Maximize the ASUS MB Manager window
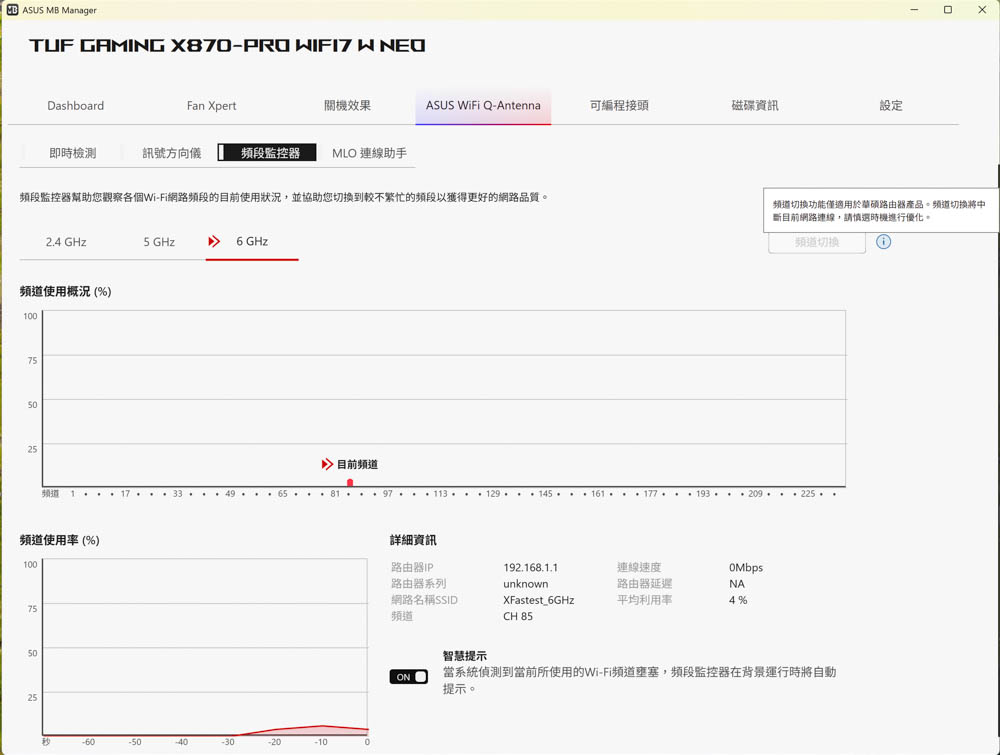 click(948, 10)
